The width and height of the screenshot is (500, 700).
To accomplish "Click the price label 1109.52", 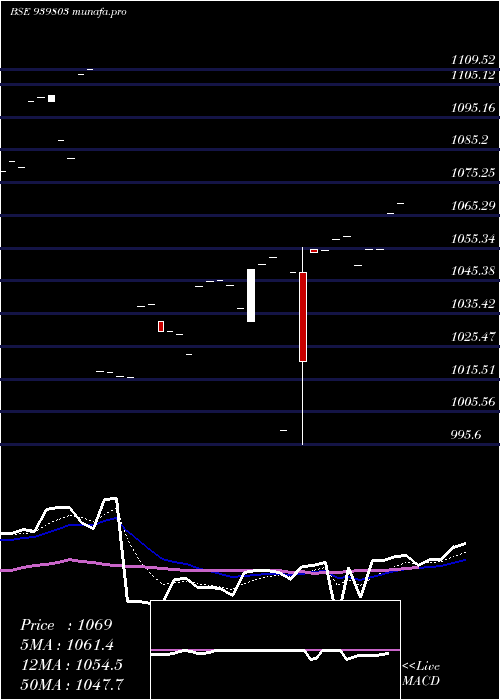I will [473, 60].
